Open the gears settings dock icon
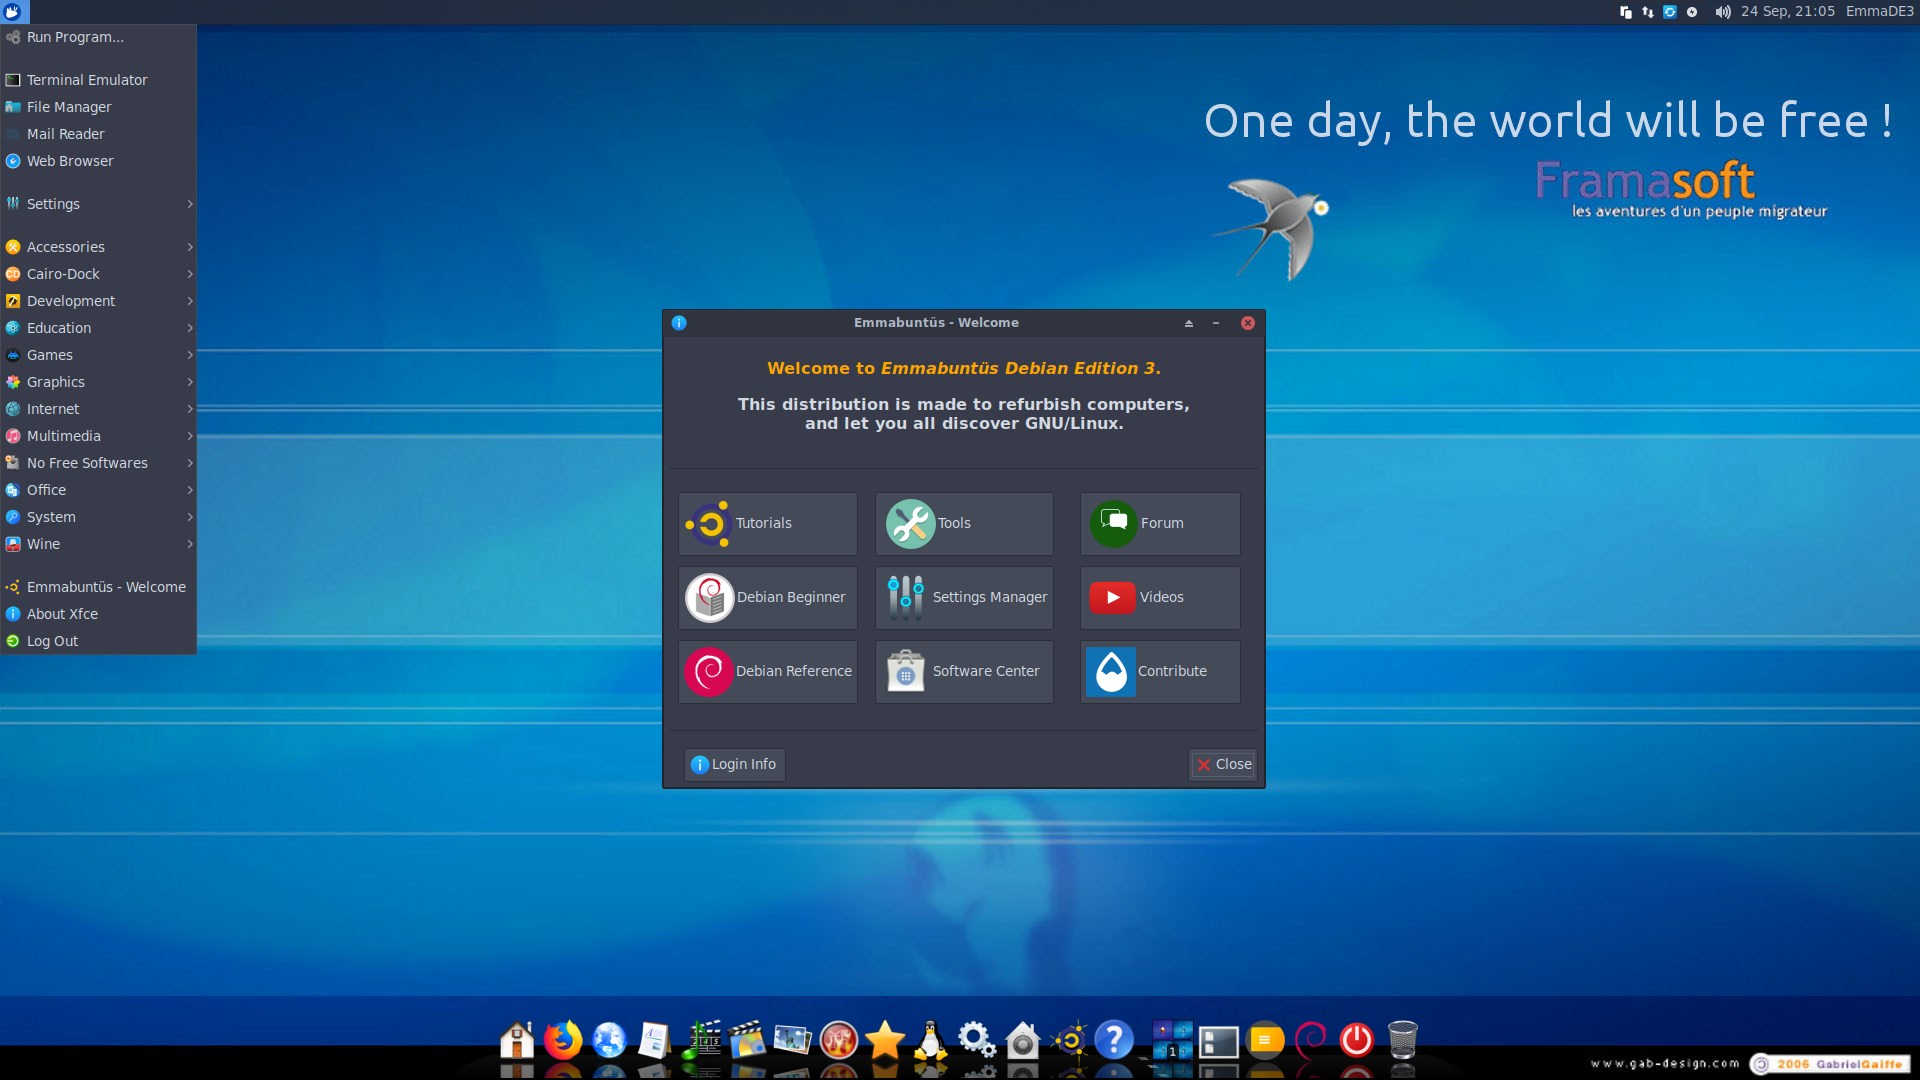Viewport: 1920px width, 1080px height. click(x=977, y=1040)
